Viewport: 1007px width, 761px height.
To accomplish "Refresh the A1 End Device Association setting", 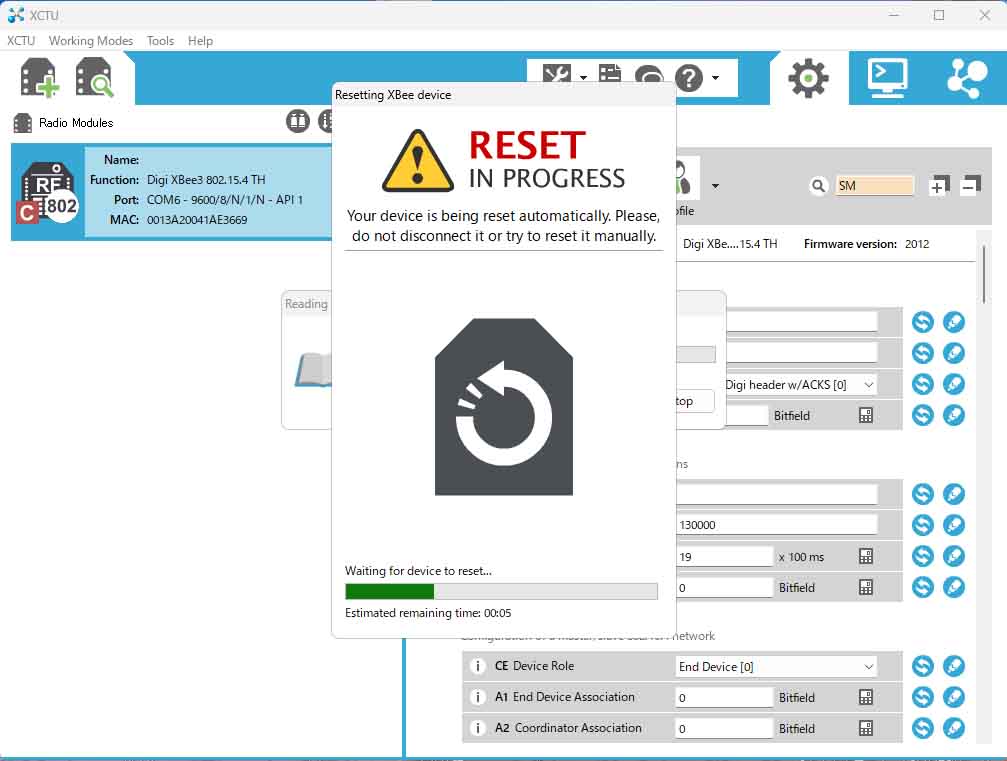I will [x=923, y=697].
